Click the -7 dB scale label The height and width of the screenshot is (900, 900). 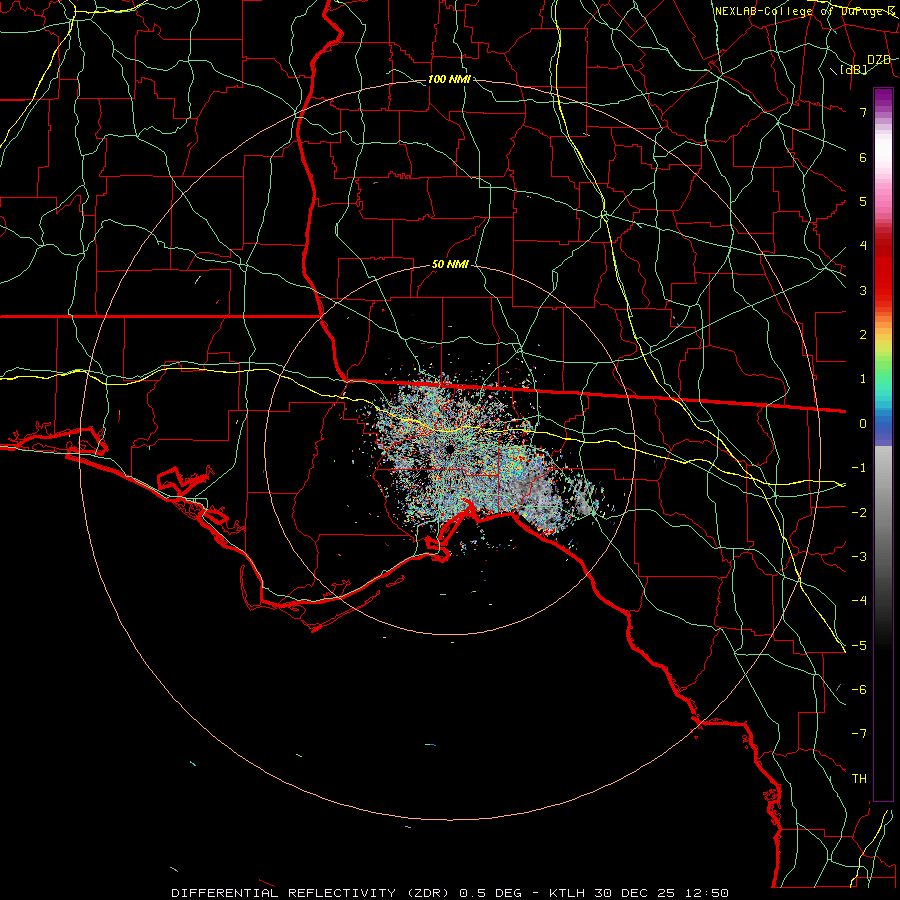pos(859,734)
